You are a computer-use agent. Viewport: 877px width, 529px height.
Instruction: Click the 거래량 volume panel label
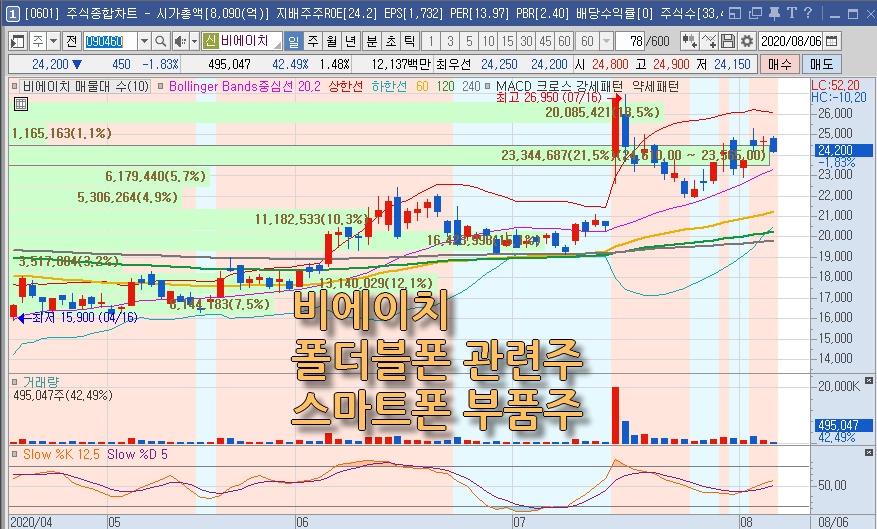pyautogui.click(x=41, y=382)
